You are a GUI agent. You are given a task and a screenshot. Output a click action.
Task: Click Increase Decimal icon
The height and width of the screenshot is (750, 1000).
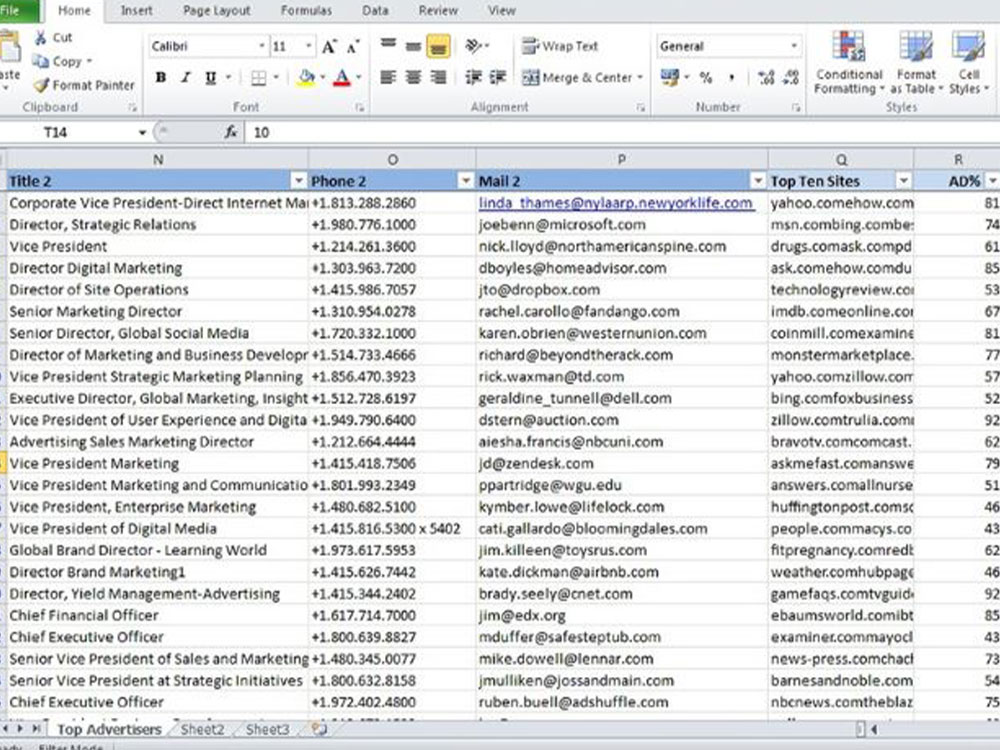coord(766,78)
